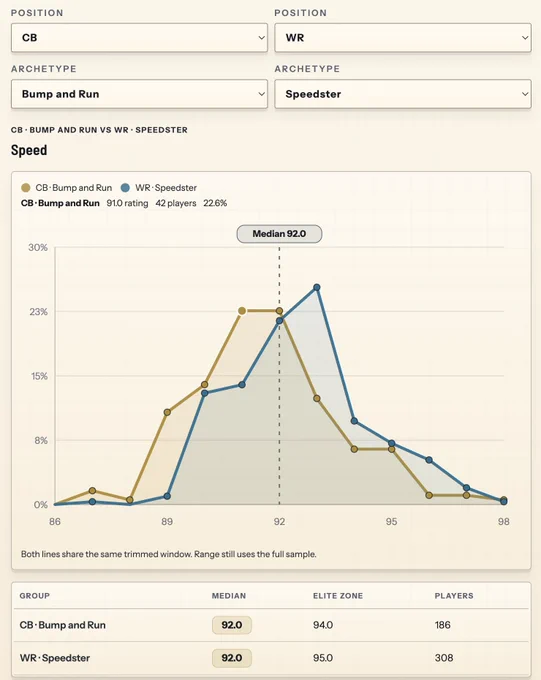Open the left Position dropdown showing CB
Screen dimensions: 541x680
click(139, 38)
